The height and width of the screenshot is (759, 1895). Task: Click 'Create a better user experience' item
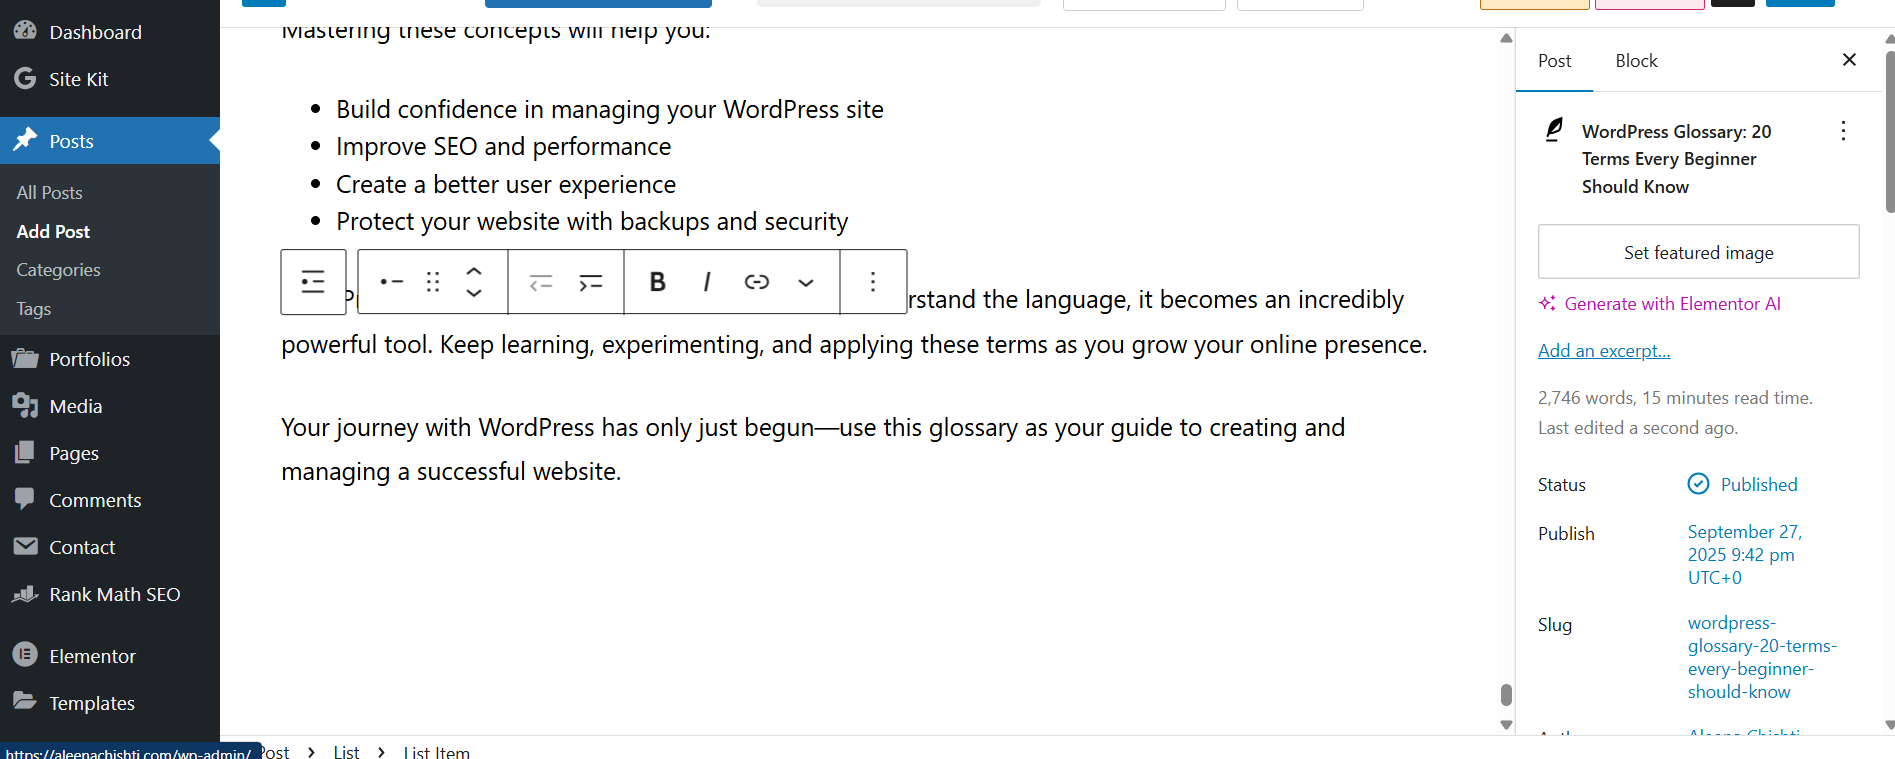tap(506, 185)
